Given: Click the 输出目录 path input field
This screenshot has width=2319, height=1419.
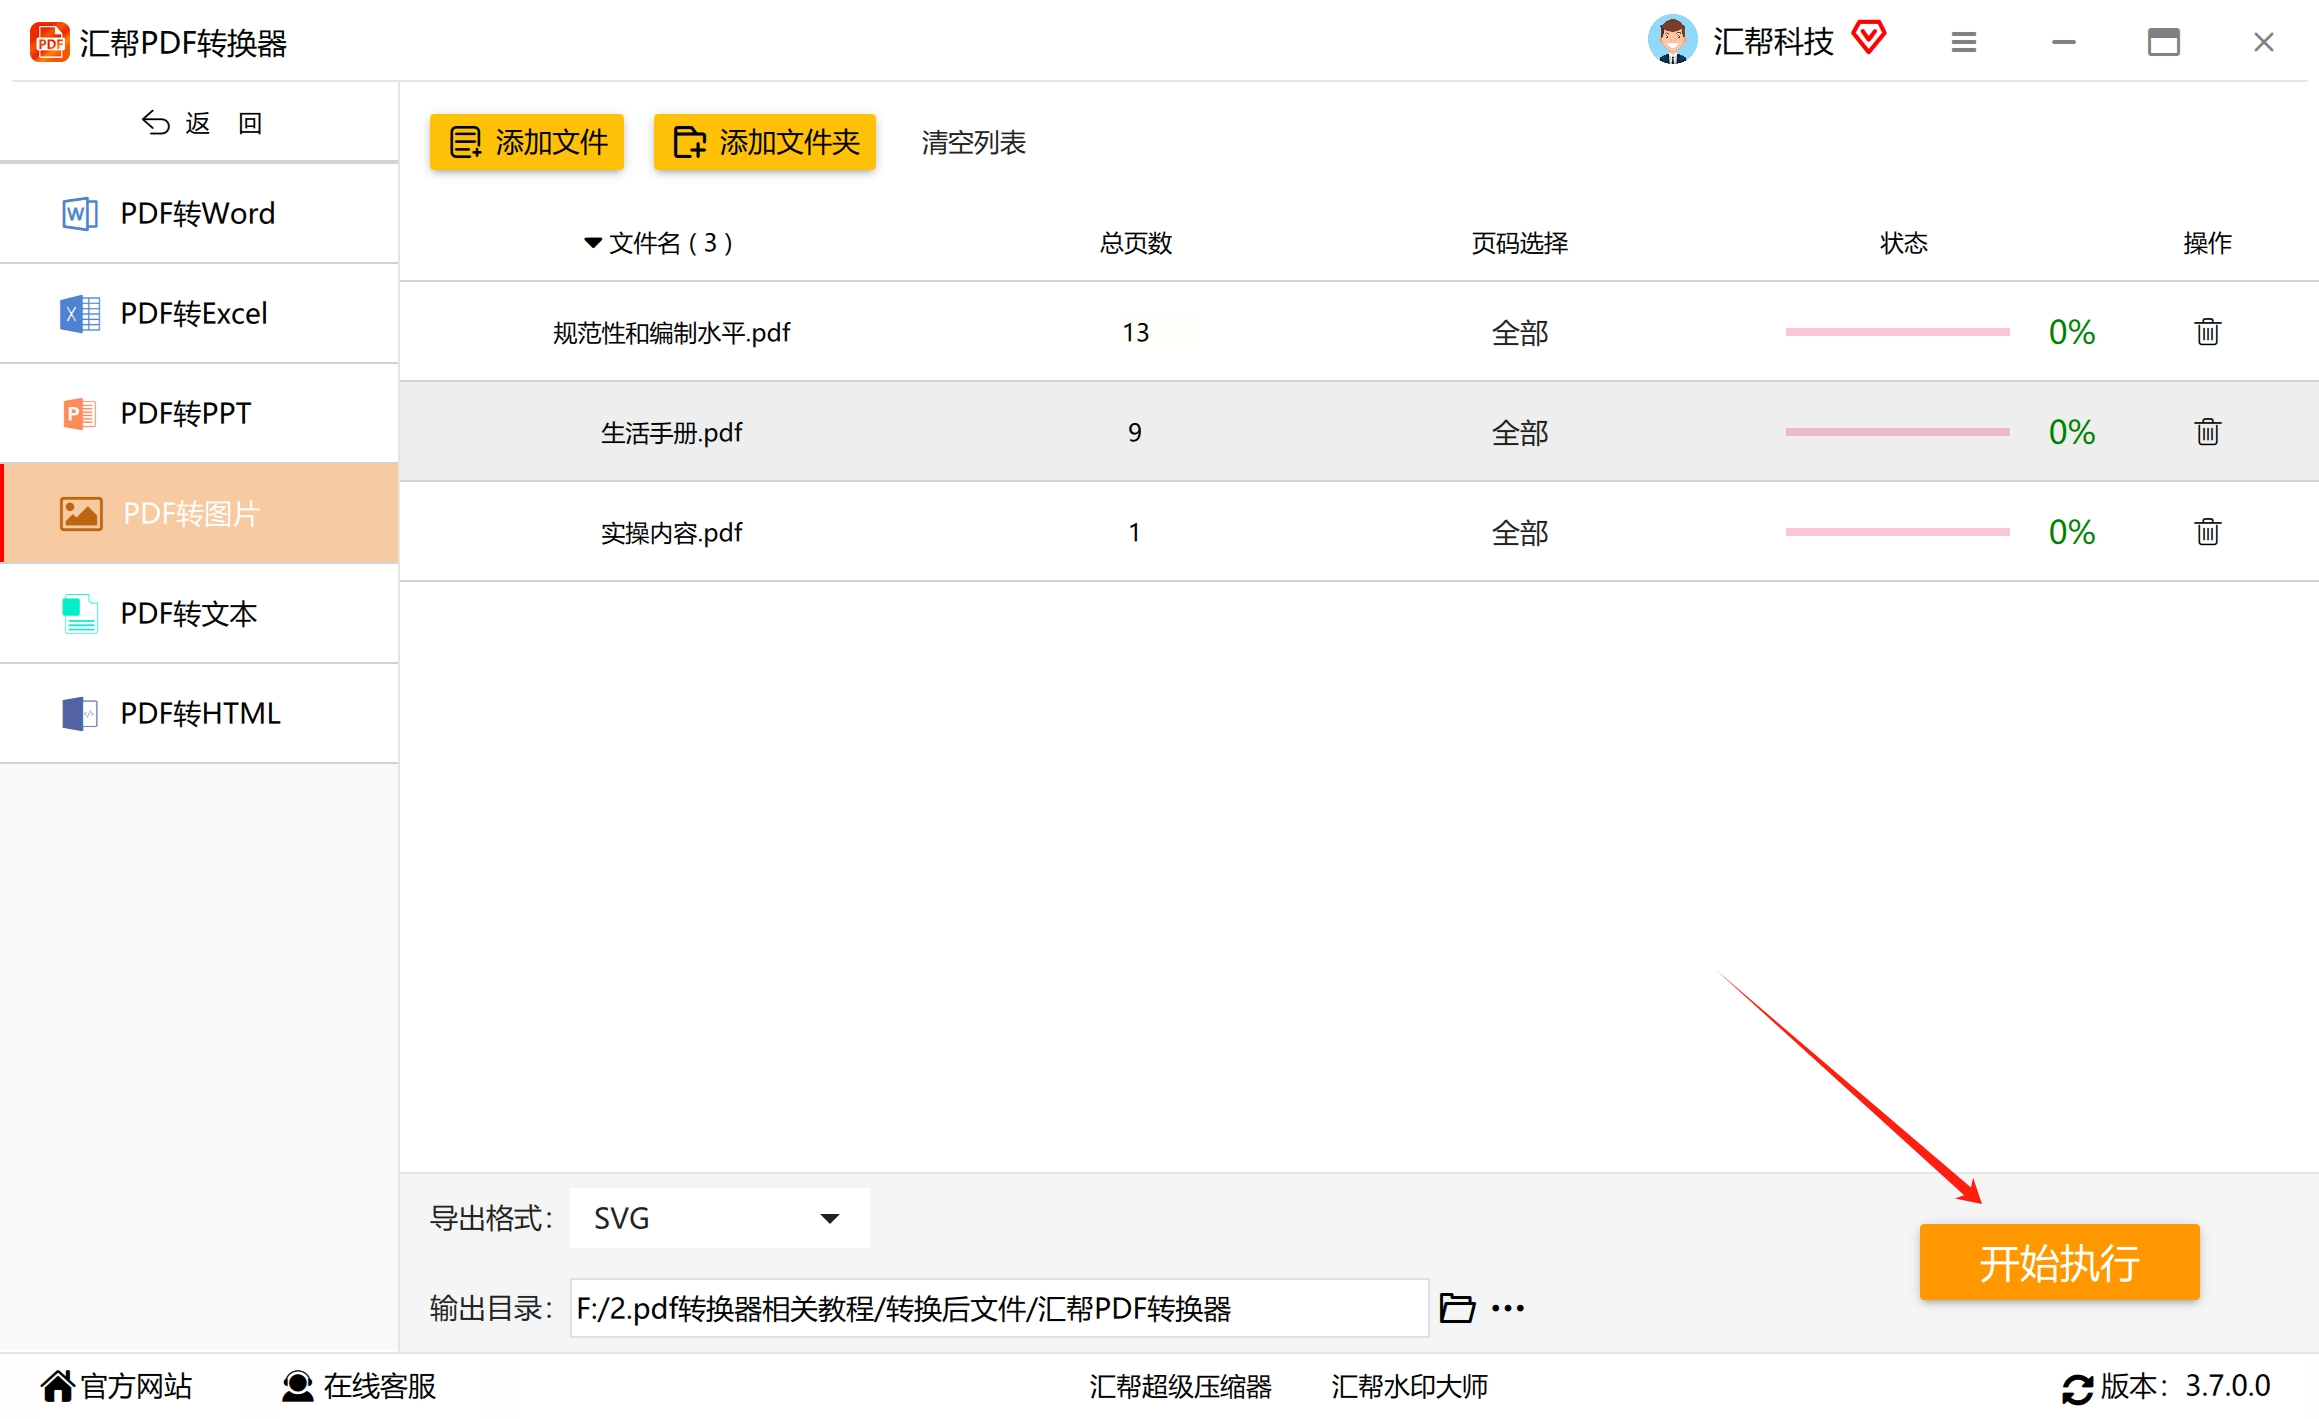Looking at the screenshot, I should pyautogui.click(x=998, y=1308).
